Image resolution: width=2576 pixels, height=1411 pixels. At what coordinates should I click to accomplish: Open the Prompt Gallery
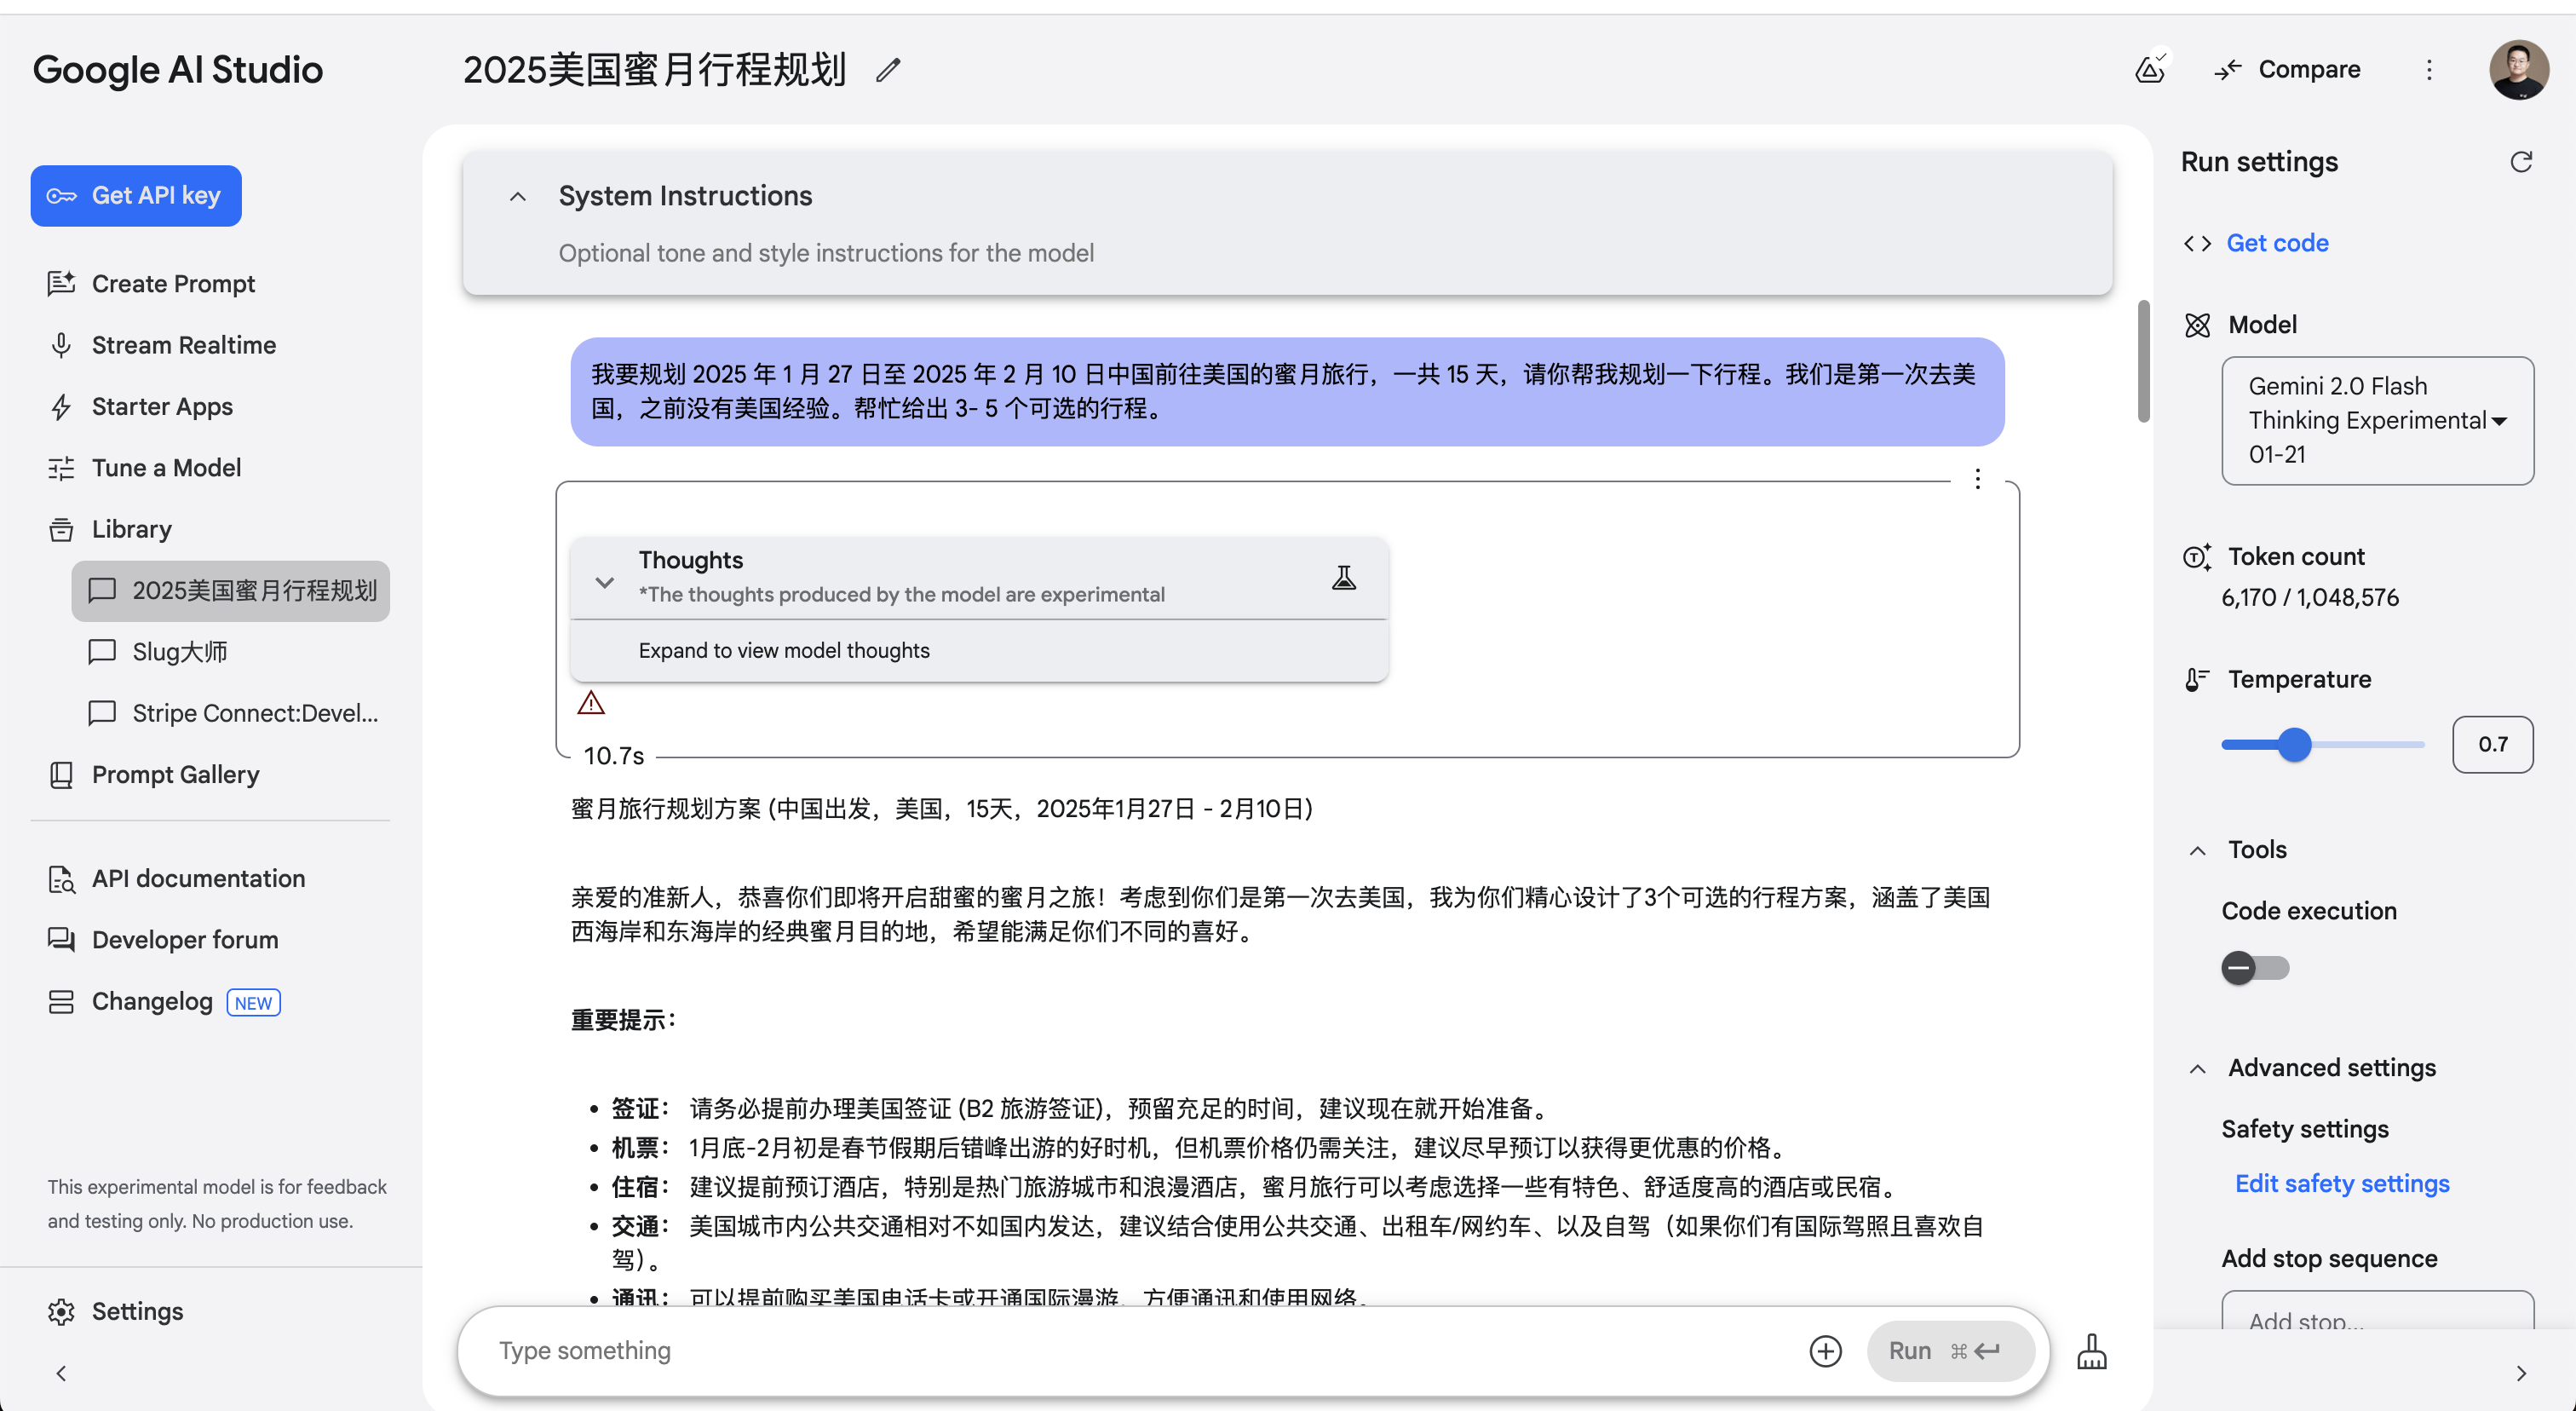click(175, 774)
